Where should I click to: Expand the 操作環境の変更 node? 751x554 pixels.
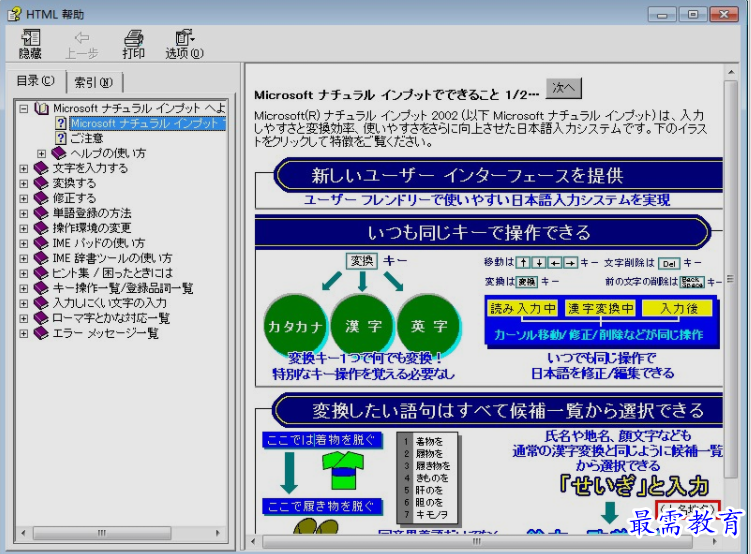point(23,228)
